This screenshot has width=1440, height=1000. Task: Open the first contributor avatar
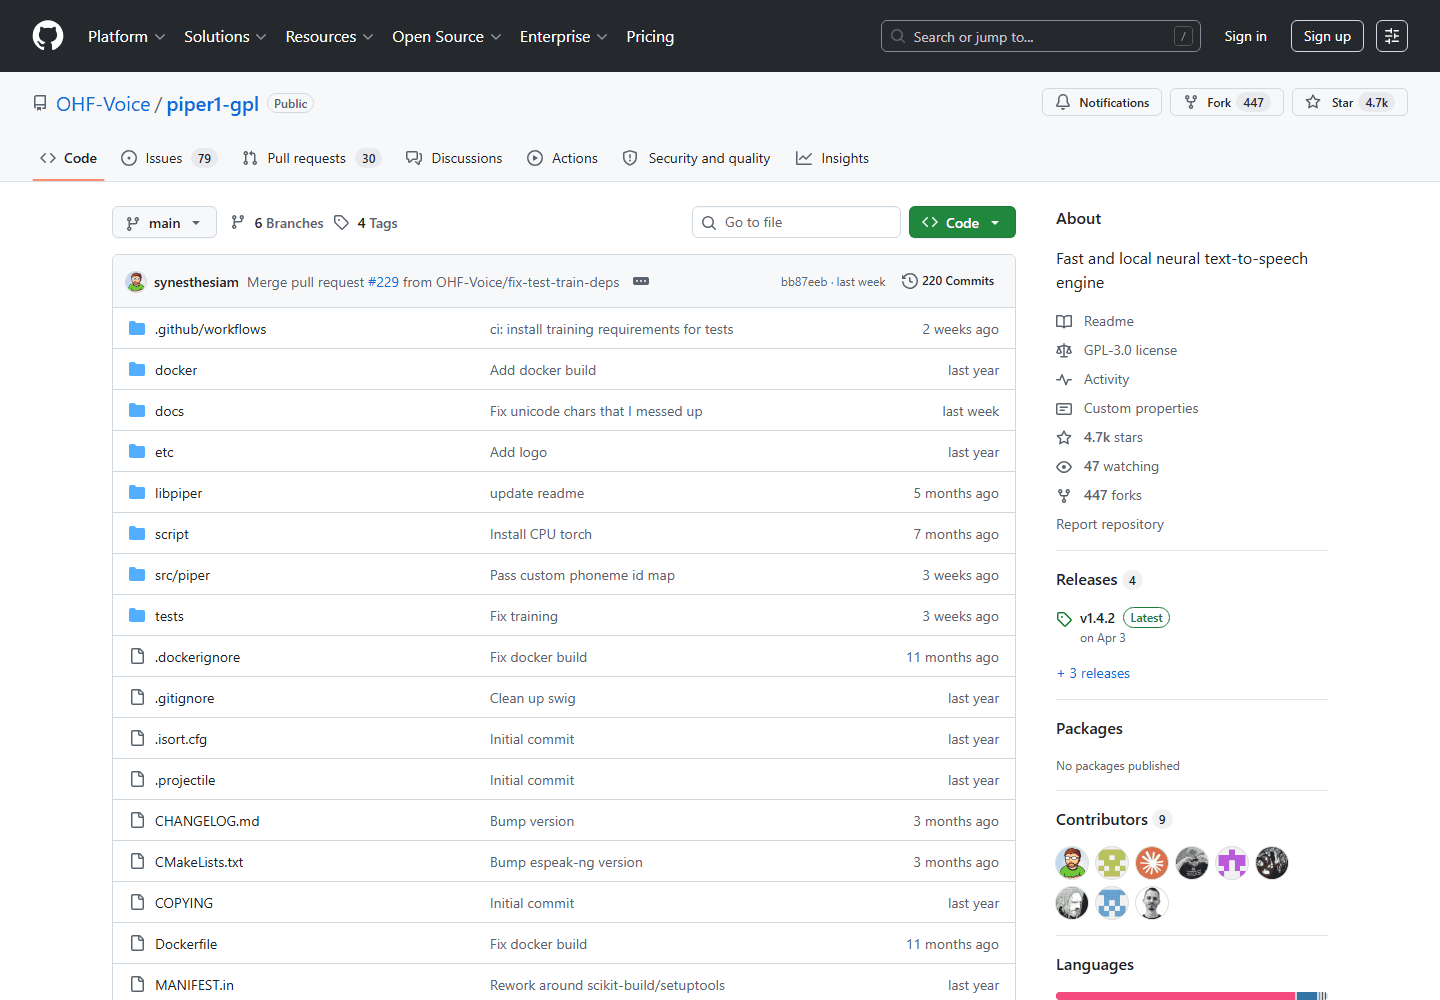[x=1072, y=862]
